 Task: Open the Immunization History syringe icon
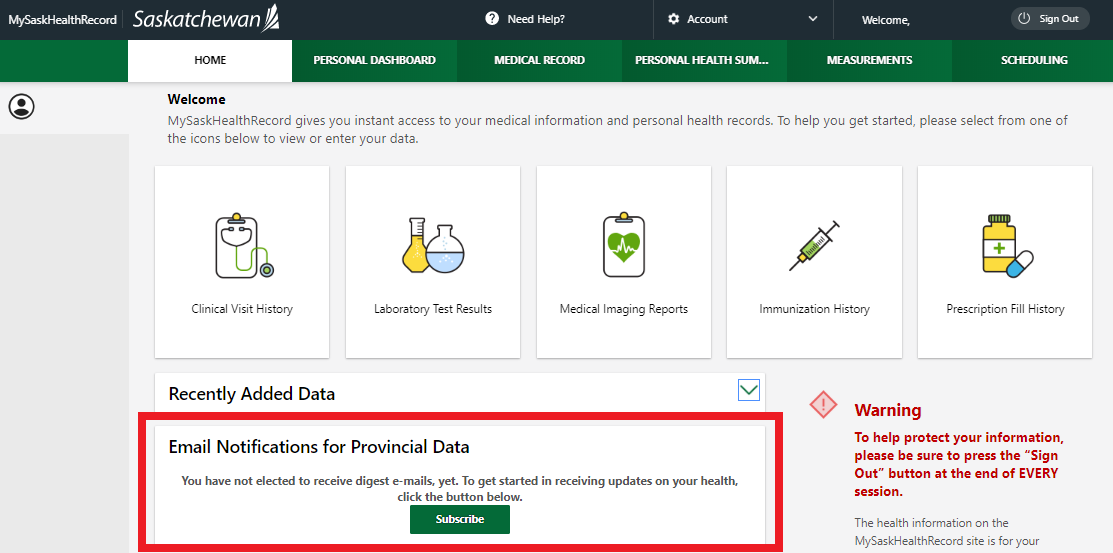click(814, 246)
